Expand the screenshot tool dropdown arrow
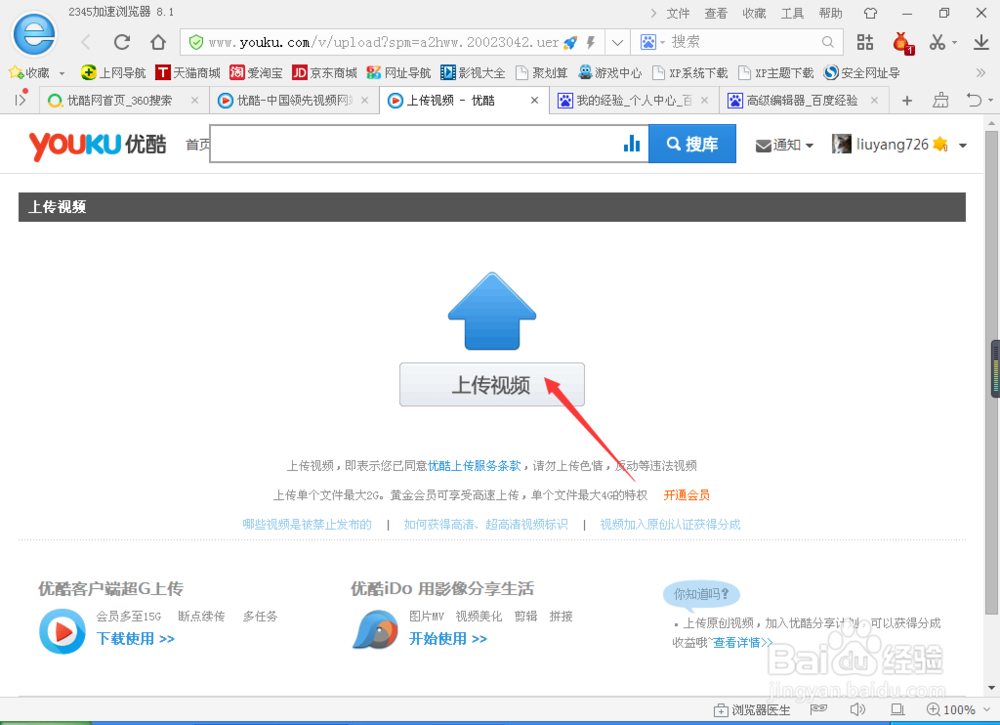This screenshot has width=1000, height=725. tap(955, 43)
